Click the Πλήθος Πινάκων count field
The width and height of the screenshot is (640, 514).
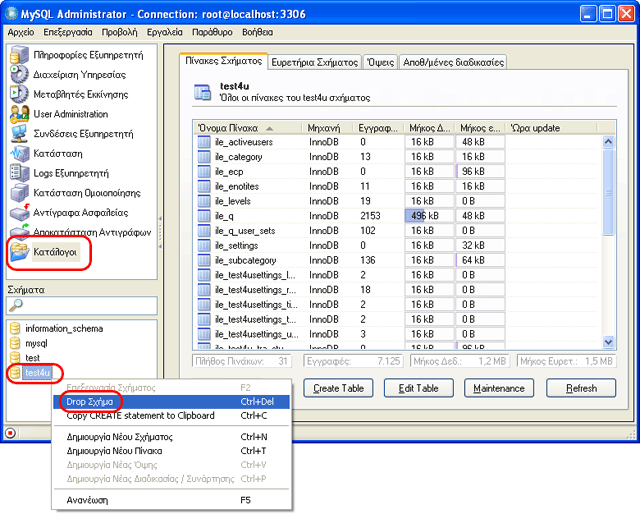(242, 361)
